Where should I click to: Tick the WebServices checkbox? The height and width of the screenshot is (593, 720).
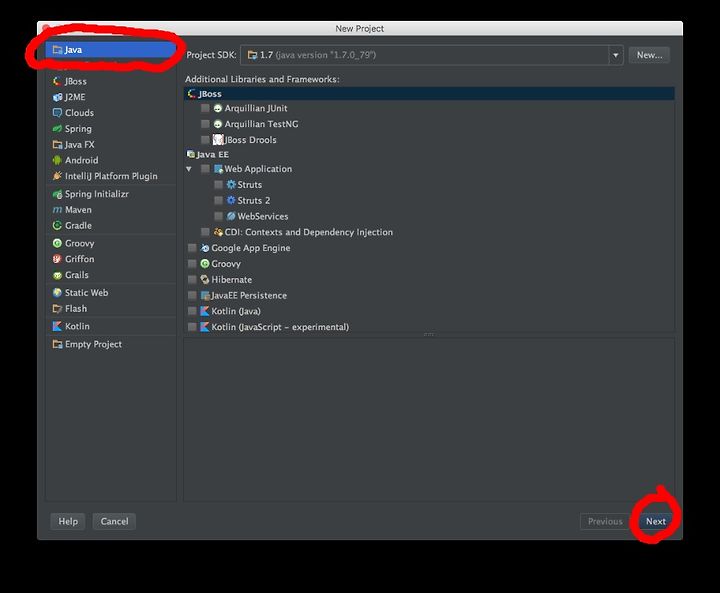click(x=219, y=216)
